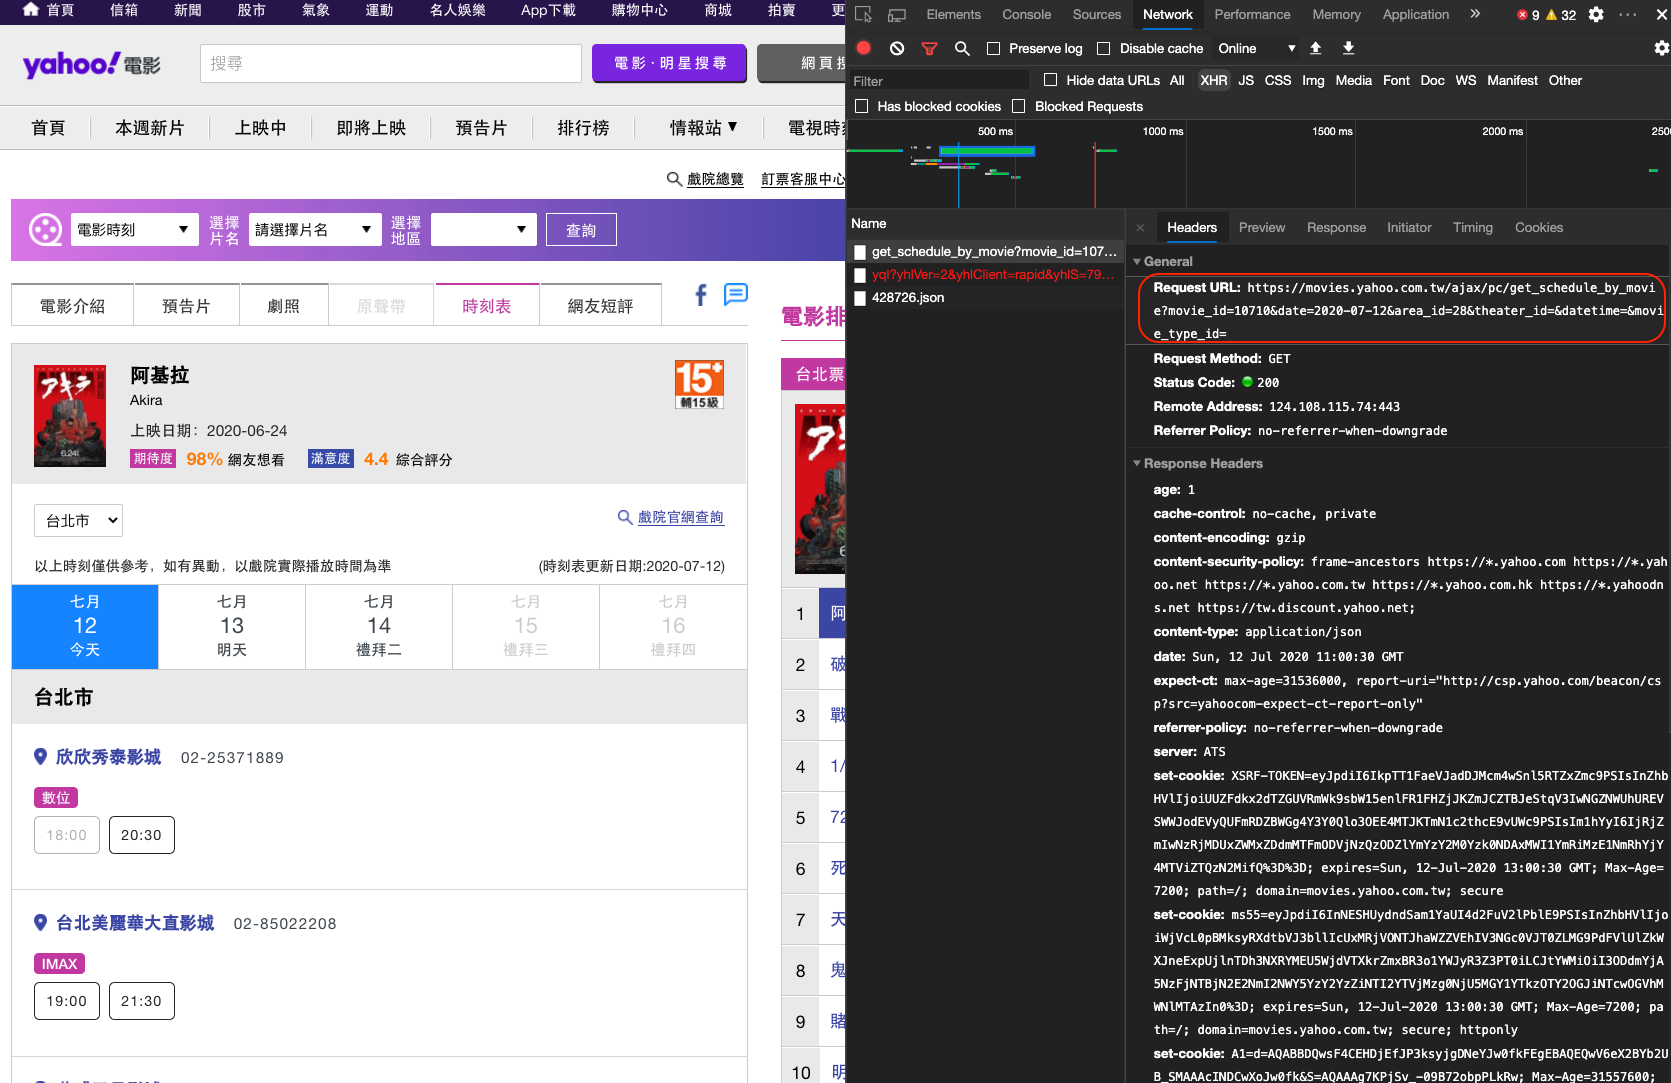
Task: Click the Yahoo movies logo
Action: [x=91, y=65]
